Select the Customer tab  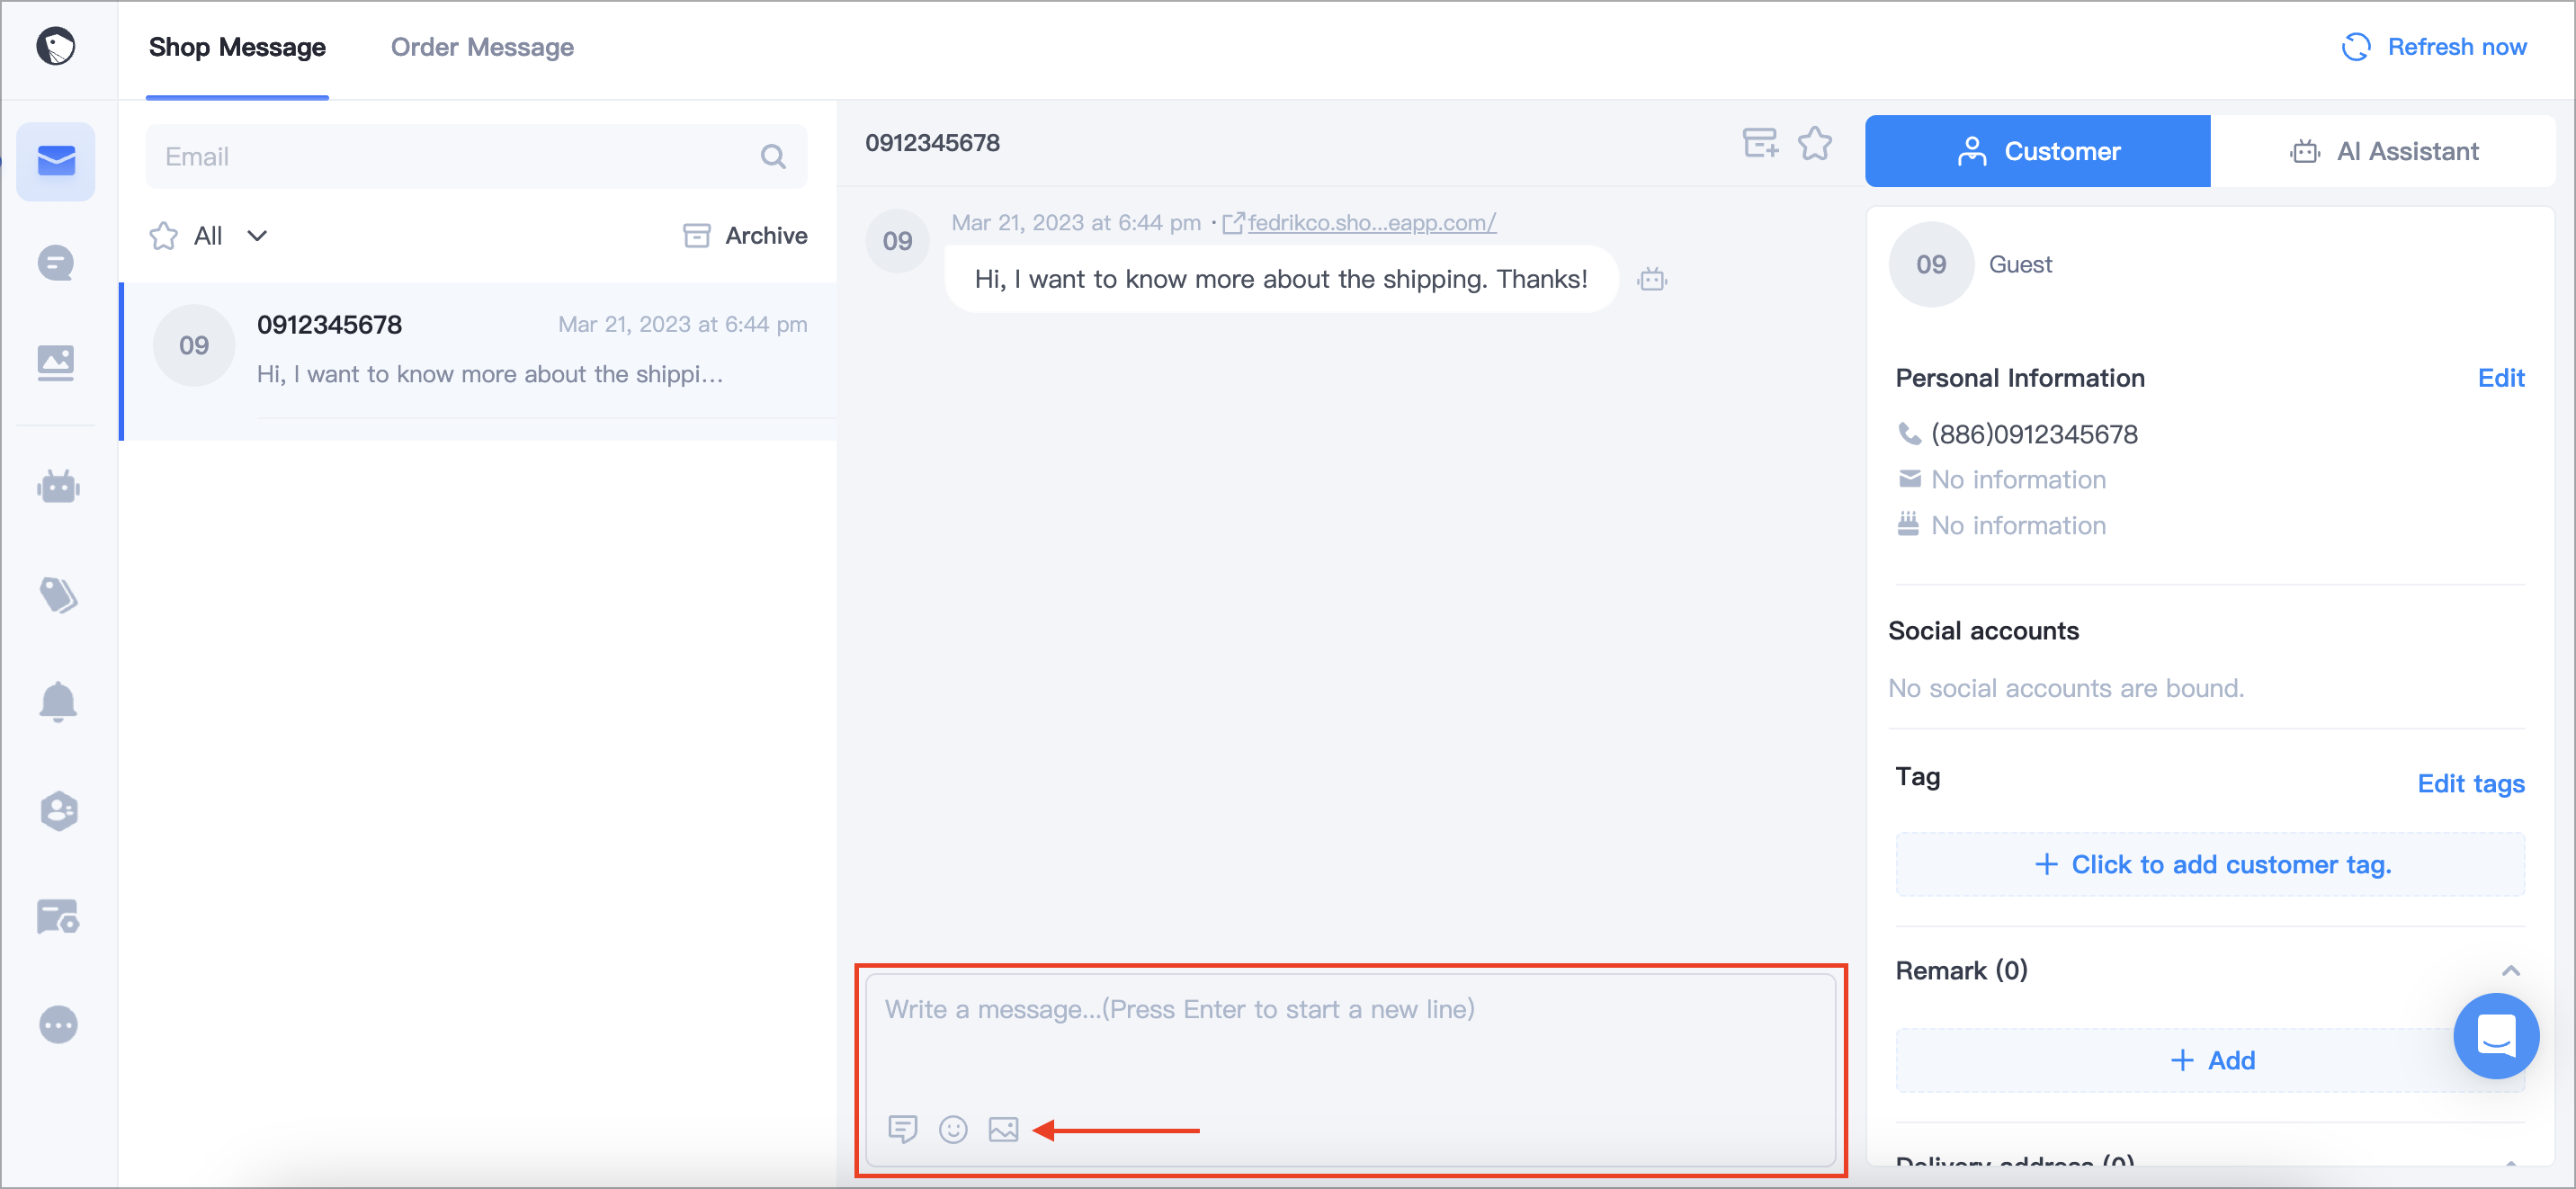[2038, 151]
